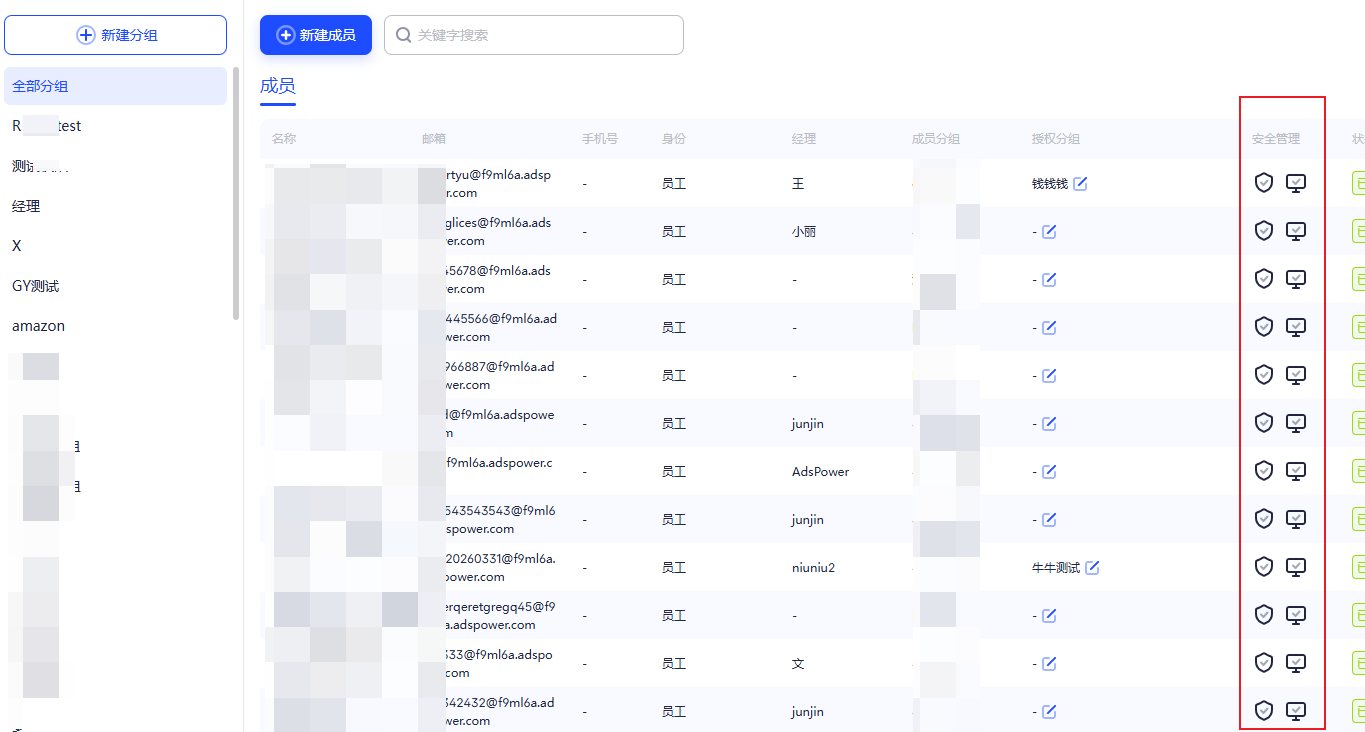1365x732 pixels.
Task: Click the 安全管理 column header
Action: point(1276,139)
